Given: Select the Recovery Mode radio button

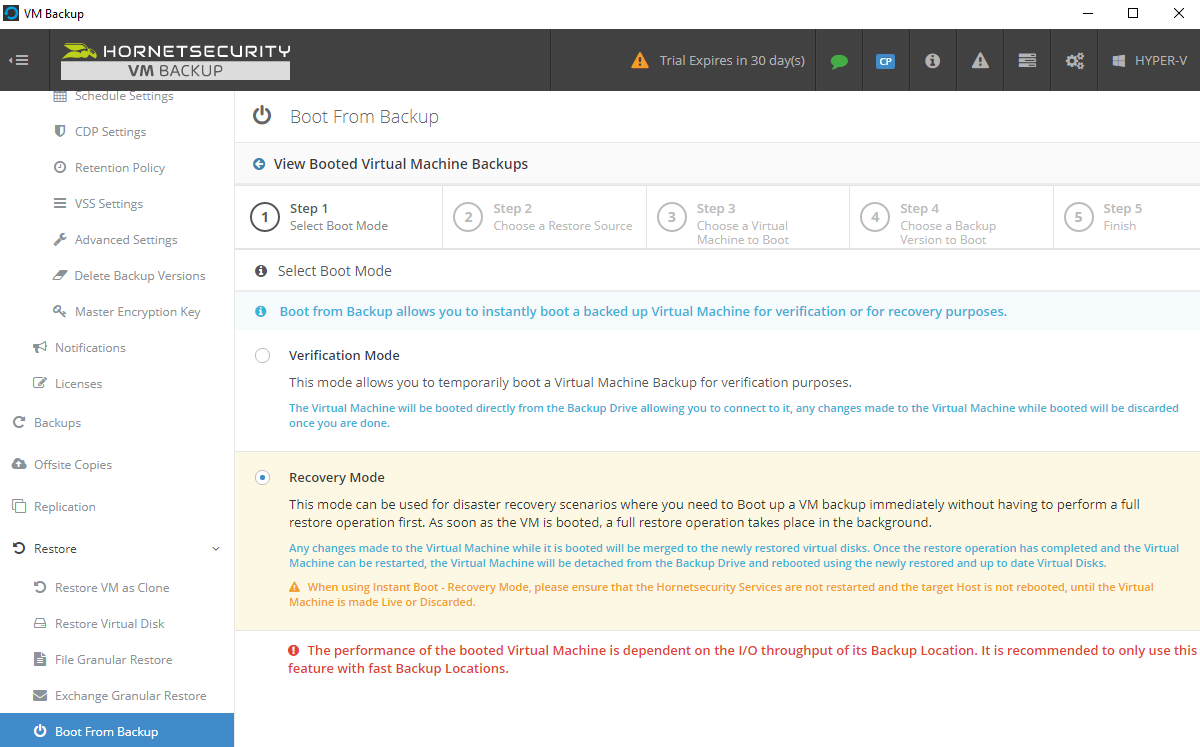Looking at the screenshot, I should (262, 478).
